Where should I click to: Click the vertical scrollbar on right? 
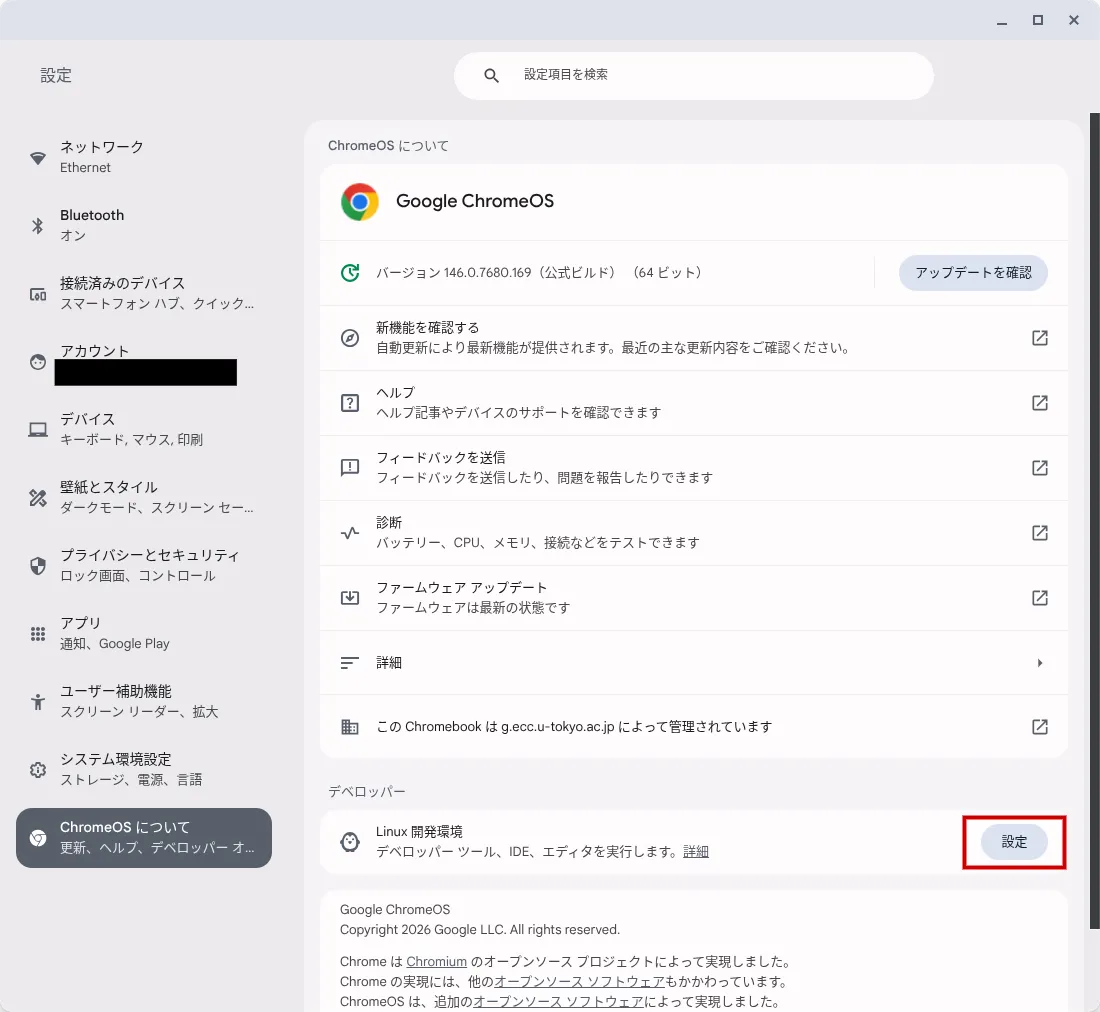[1094, 520]
